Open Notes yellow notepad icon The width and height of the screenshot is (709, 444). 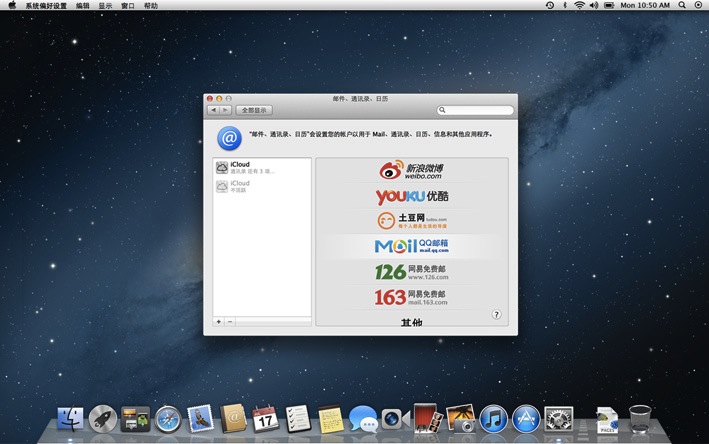(331, 419)
